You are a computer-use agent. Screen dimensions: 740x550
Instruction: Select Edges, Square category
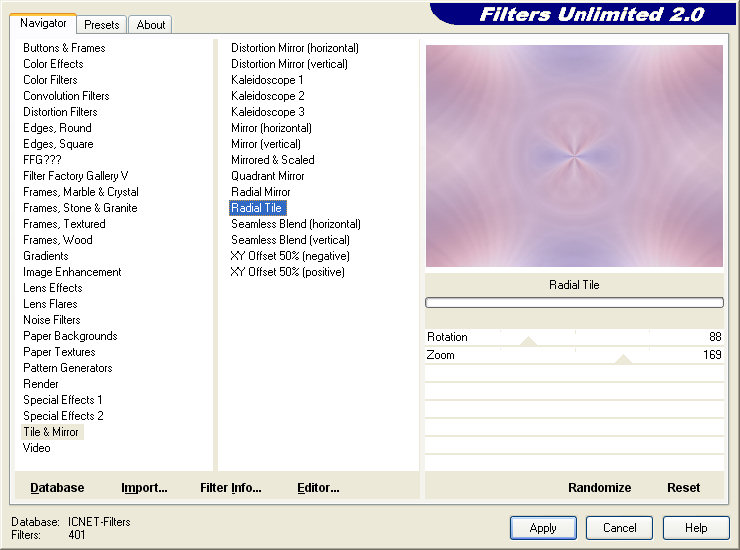pos(58,144)
